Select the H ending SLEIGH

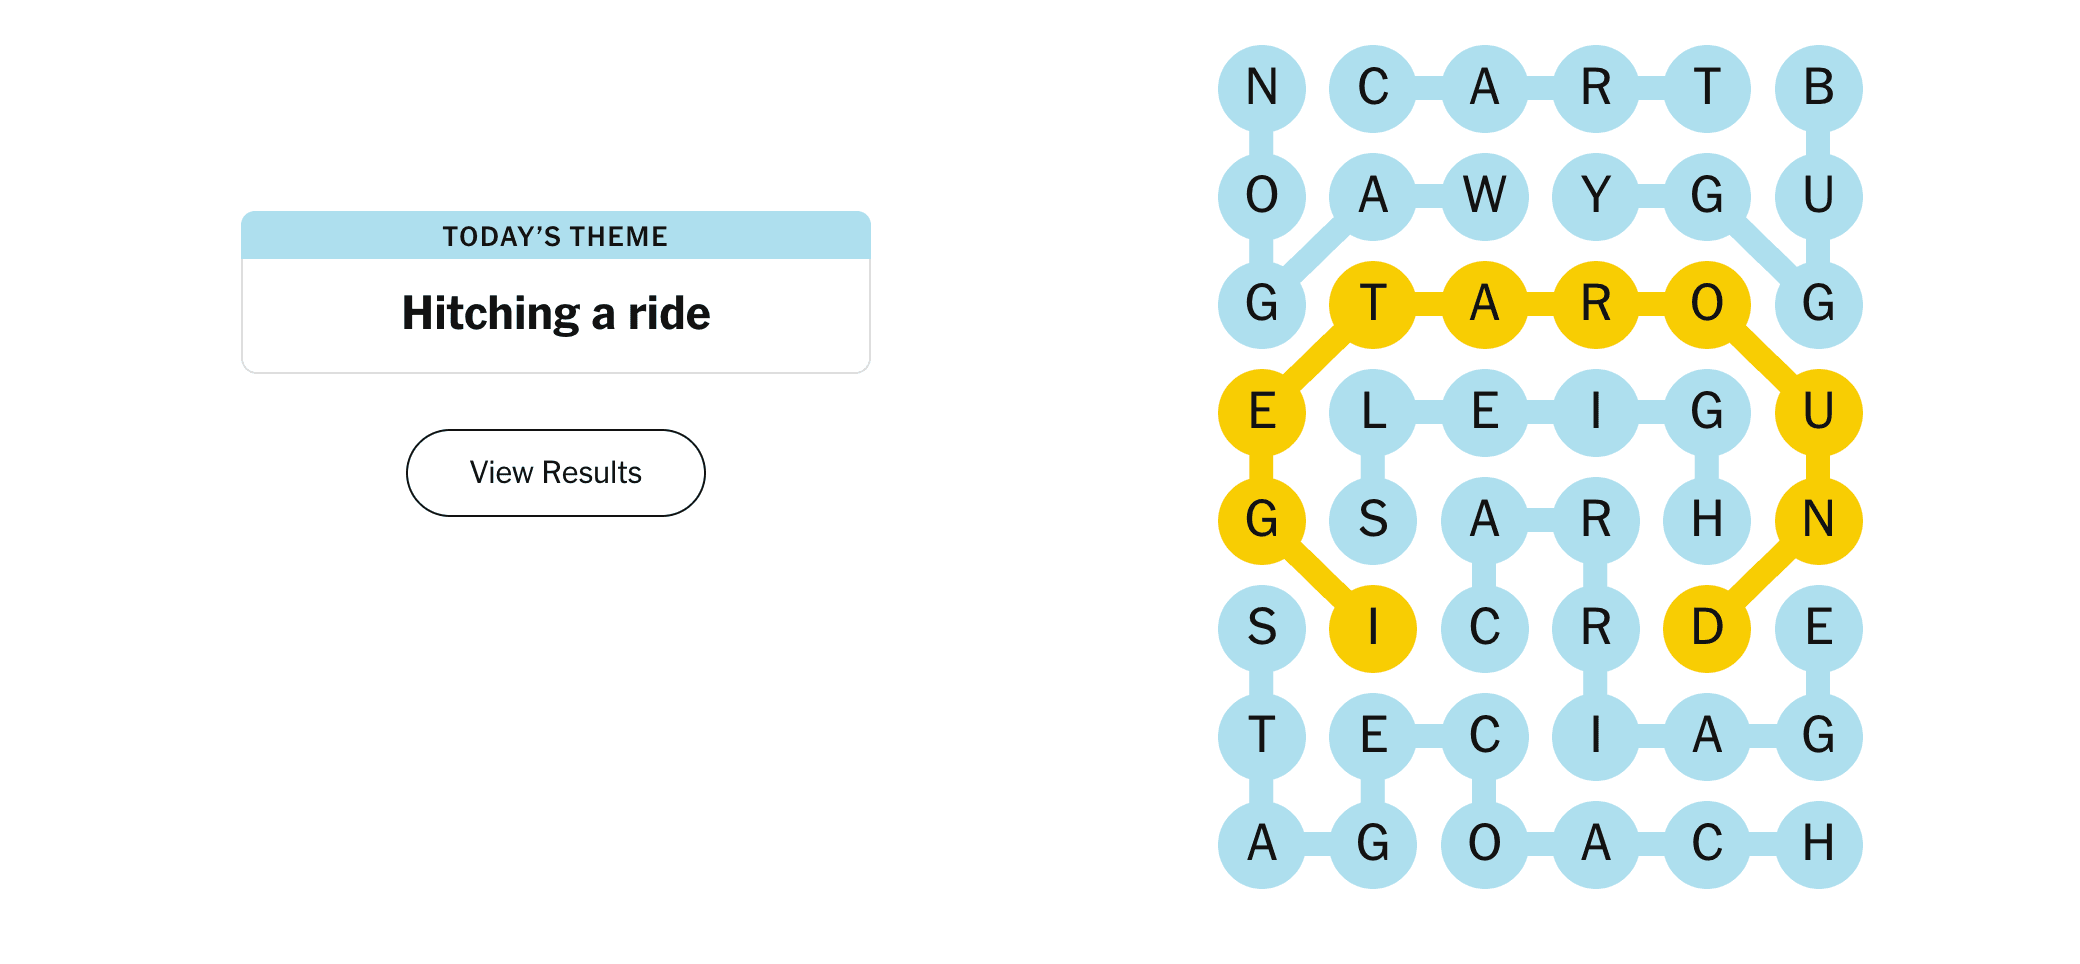point(1707,520)
